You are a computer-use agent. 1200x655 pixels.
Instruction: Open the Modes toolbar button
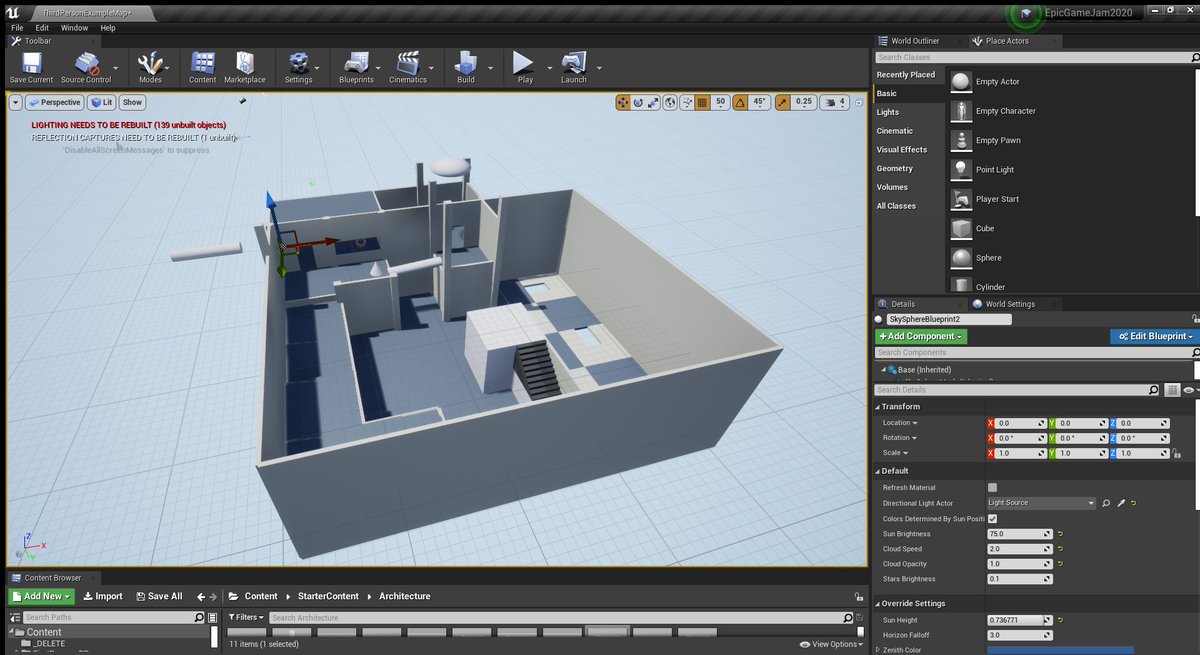coord(150,65)
